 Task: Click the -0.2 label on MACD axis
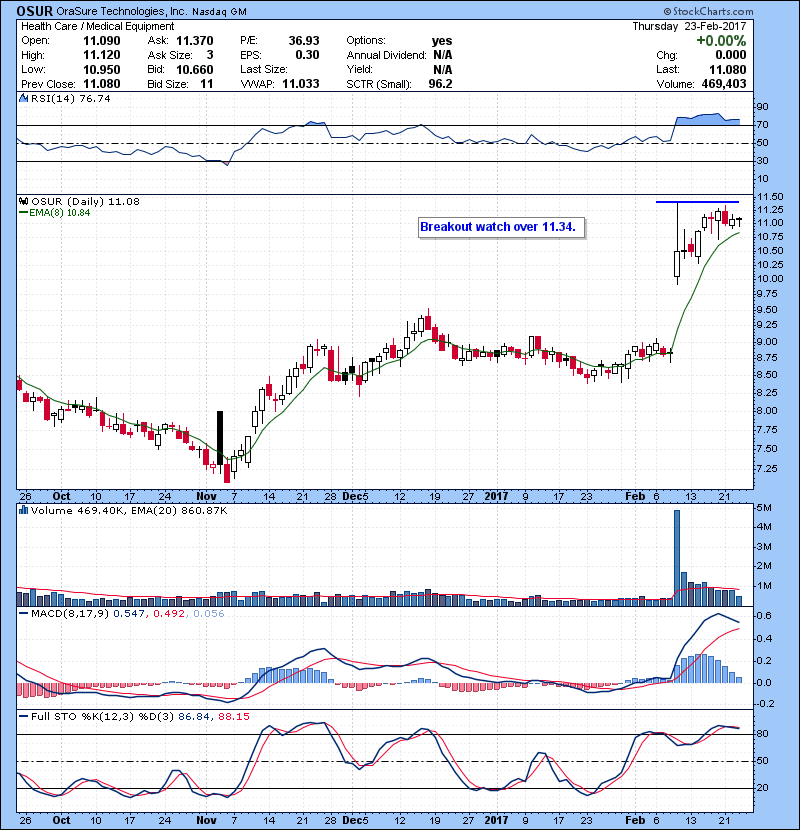(766, 703)
